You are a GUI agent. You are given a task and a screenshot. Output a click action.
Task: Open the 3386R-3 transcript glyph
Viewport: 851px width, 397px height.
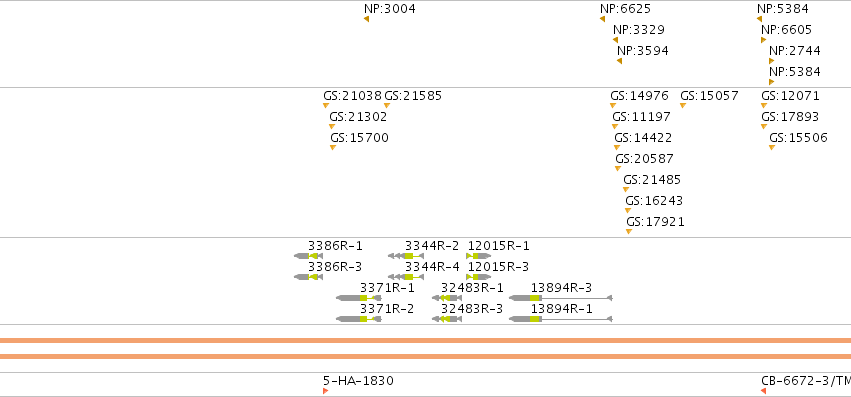pos(308,277)
